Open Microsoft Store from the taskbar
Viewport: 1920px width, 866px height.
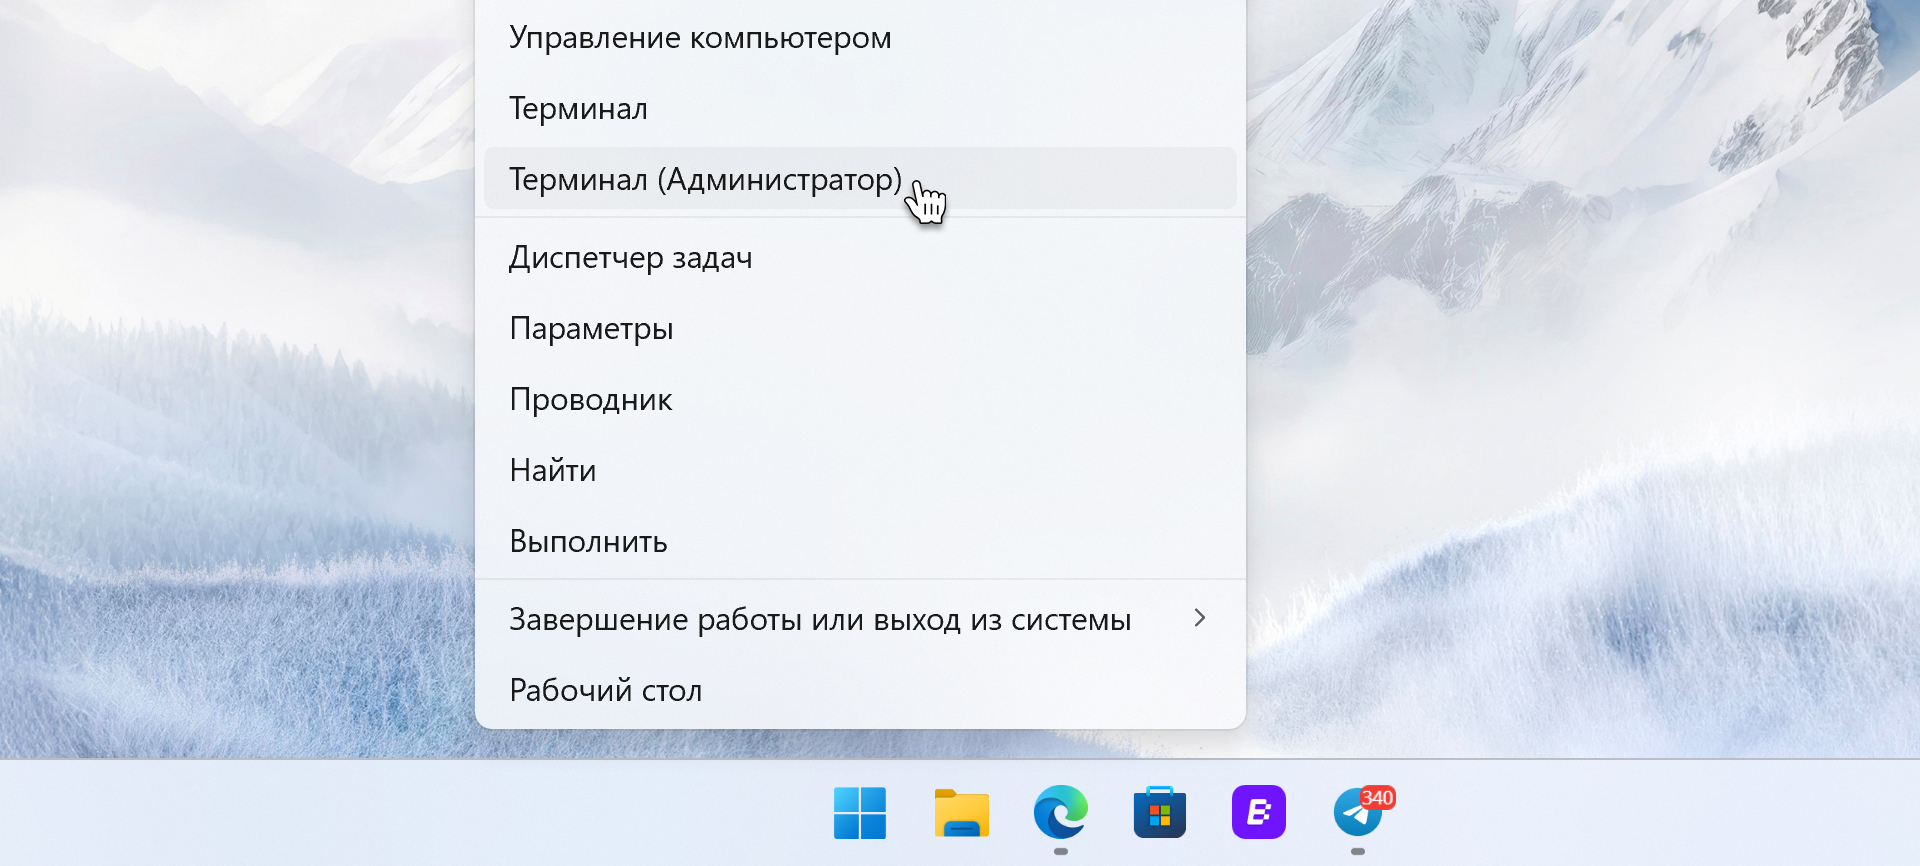[x=1159, y=812]
